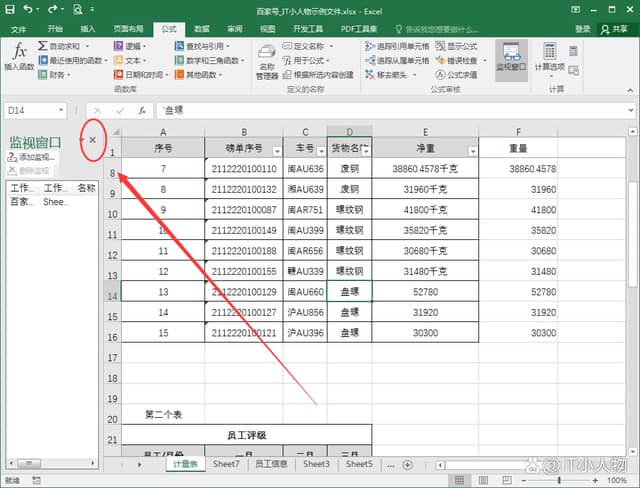Click the Undo icon in quick access toolbar
This screenshot has height=488, width=640.
tap(28, 9)
